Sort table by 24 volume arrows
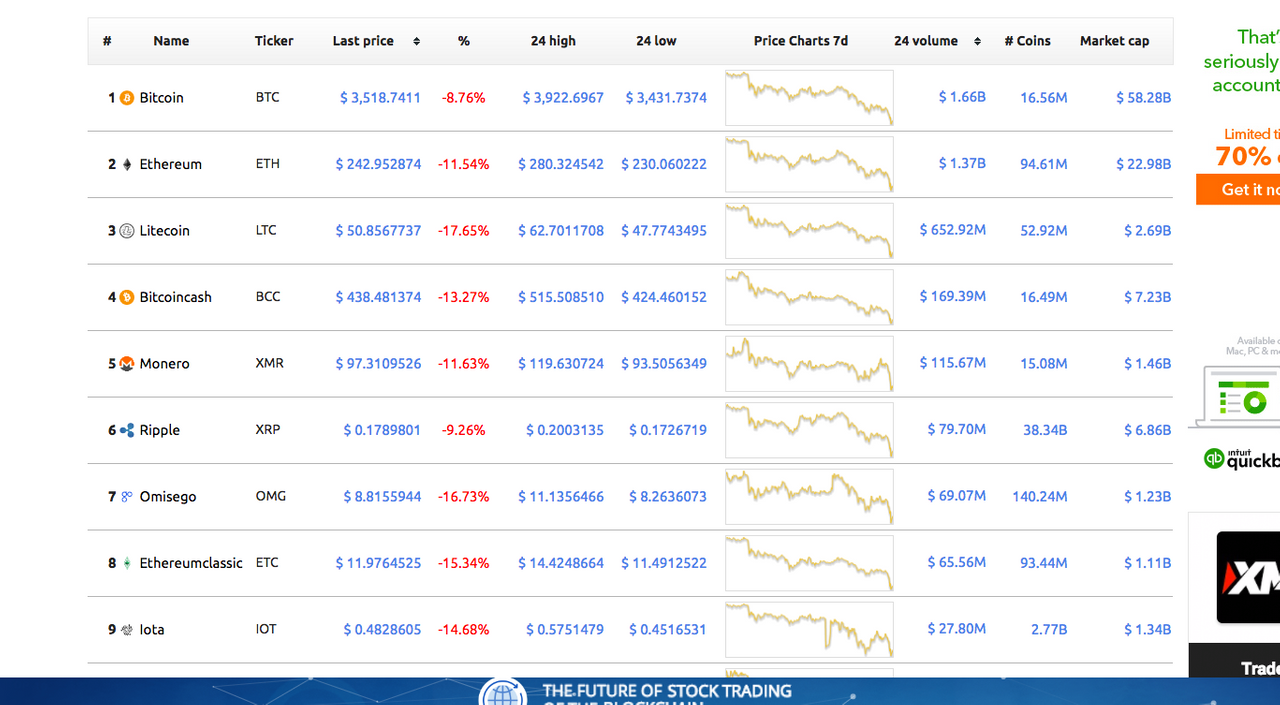Viewport: 1280px width, 705px height. coord(977,41)
